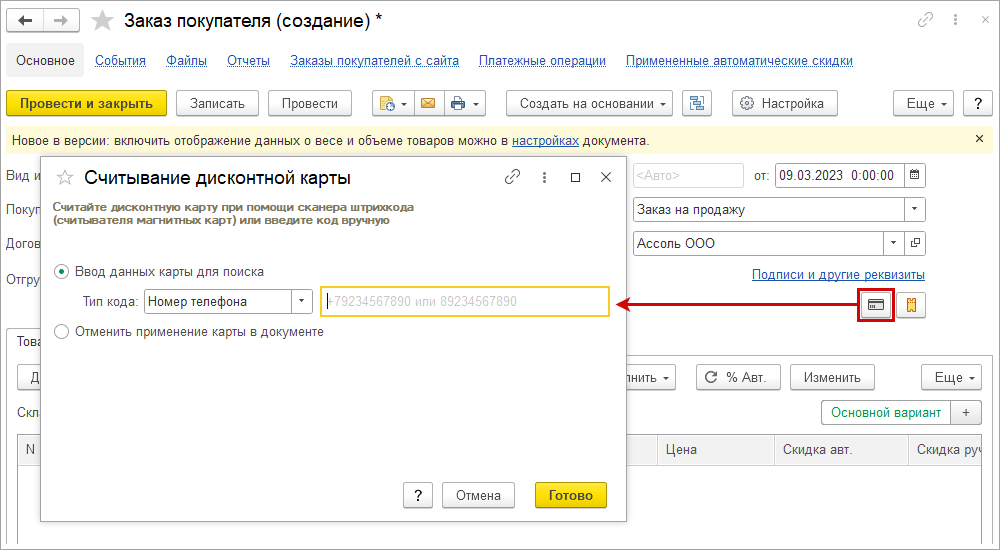Click the envelope email icon
Screen dimensions: 1000x550
[x=429, y=103]
